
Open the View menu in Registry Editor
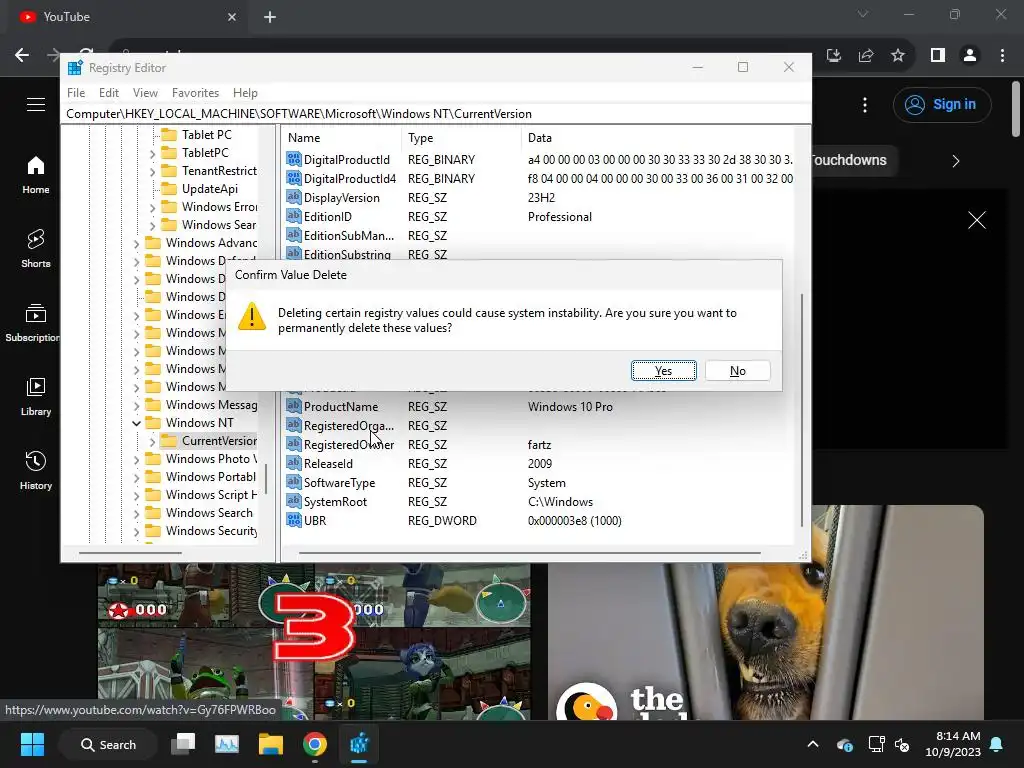[x=145, y=93]
